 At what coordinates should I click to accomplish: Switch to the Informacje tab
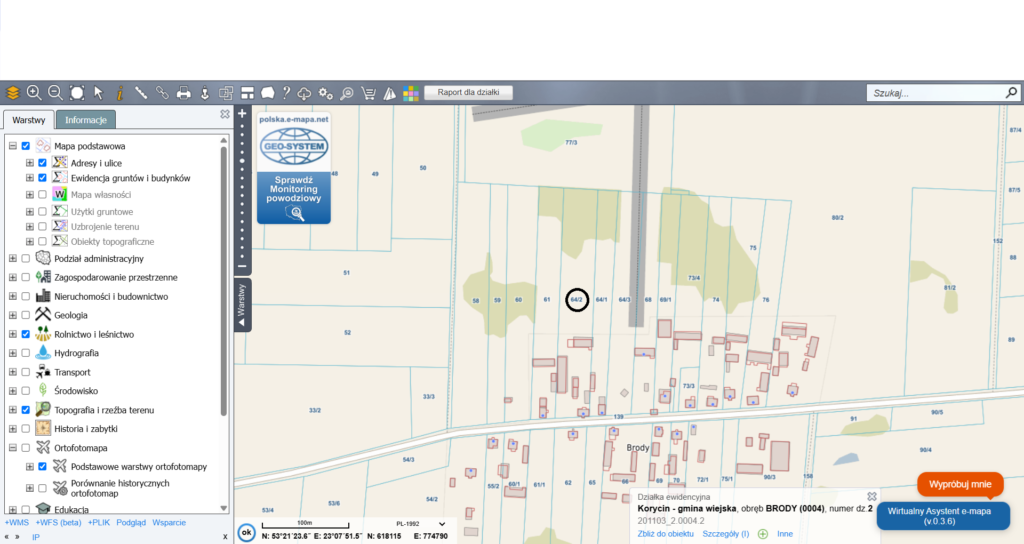[86, 120]
